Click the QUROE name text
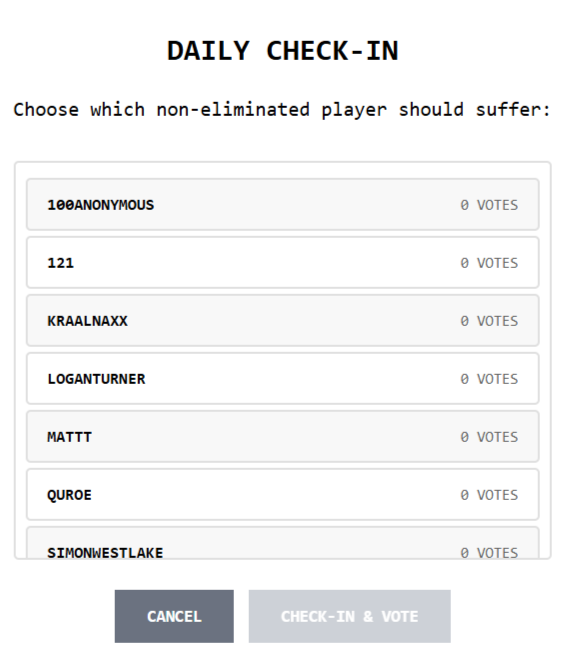 pyautogui.click(x=69, y=495)
